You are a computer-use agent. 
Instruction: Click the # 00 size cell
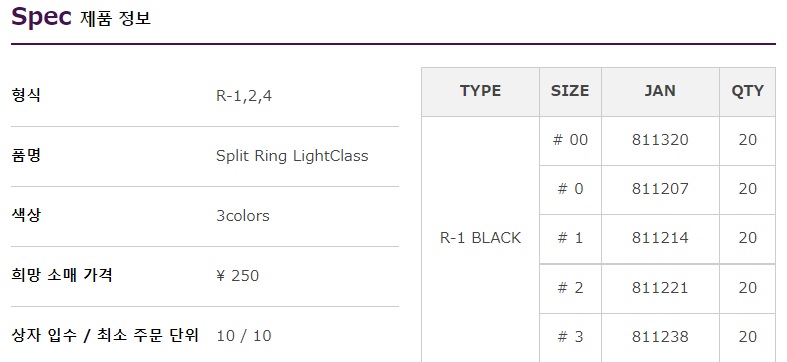tap(570, 141)
